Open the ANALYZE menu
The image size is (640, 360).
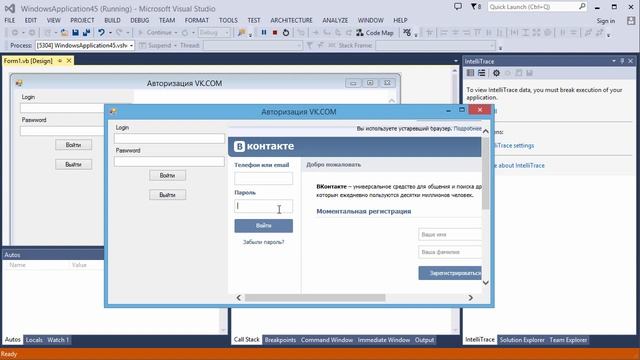tap(335, 20)
